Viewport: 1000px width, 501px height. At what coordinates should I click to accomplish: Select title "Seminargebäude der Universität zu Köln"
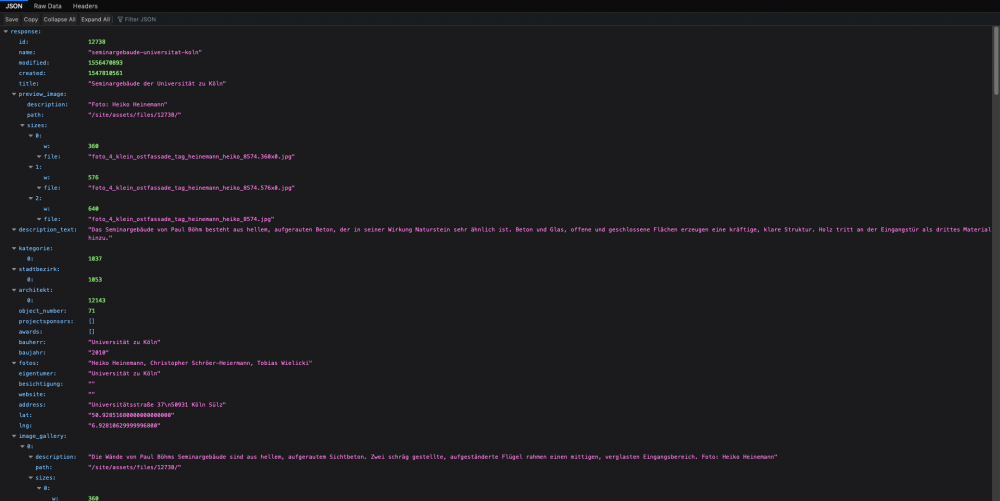157,84
